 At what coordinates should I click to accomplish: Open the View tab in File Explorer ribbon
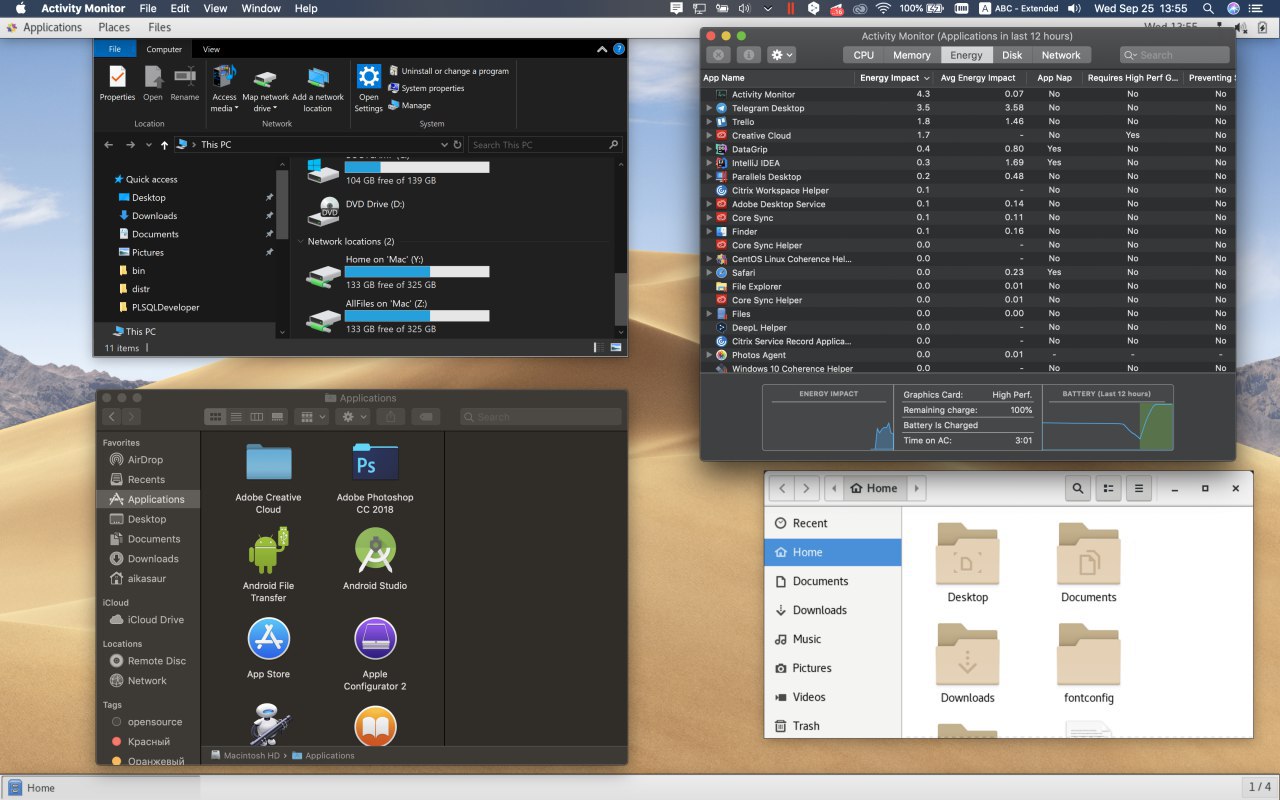[211, 49]
